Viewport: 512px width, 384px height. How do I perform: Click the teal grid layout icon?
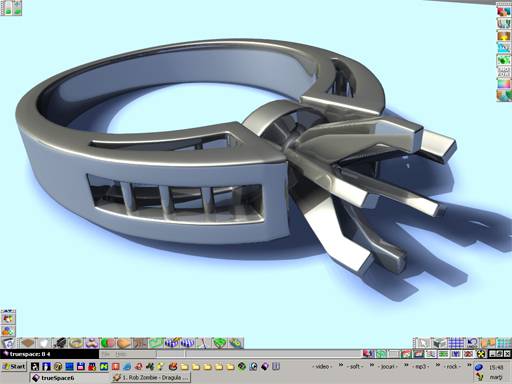click(504, 343)
